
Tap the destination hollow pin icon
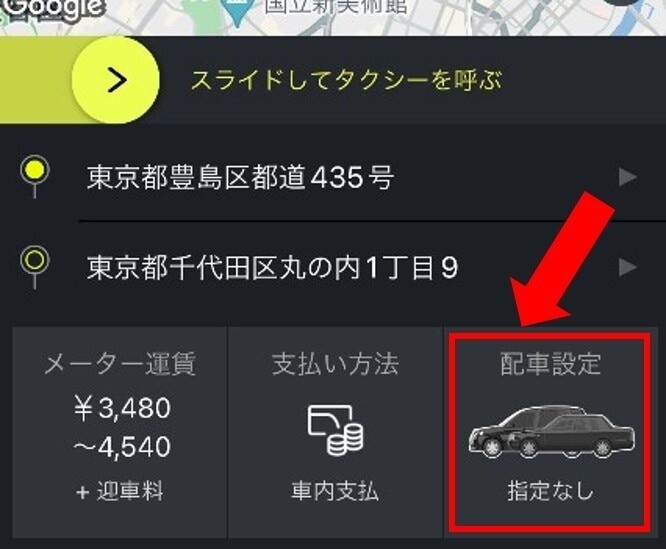(x=35, y=267)
